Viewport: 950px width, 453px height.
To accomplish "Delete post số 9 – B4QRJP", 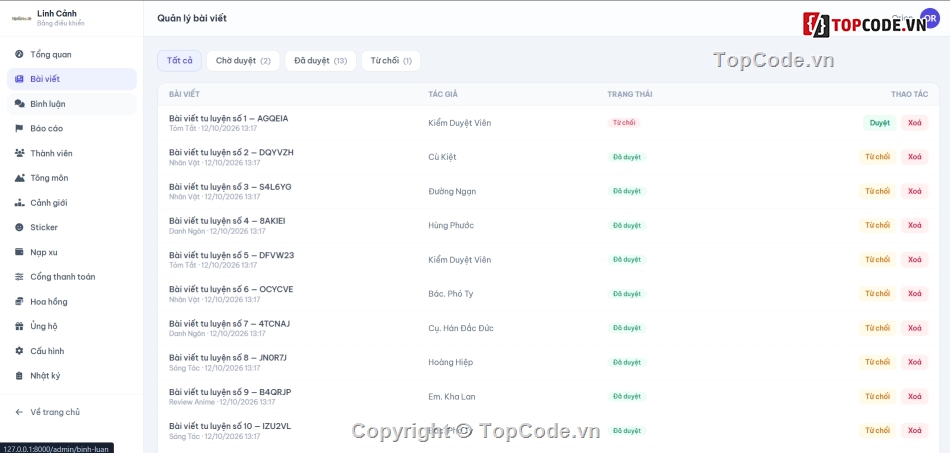I will click(x=915, y=397).
